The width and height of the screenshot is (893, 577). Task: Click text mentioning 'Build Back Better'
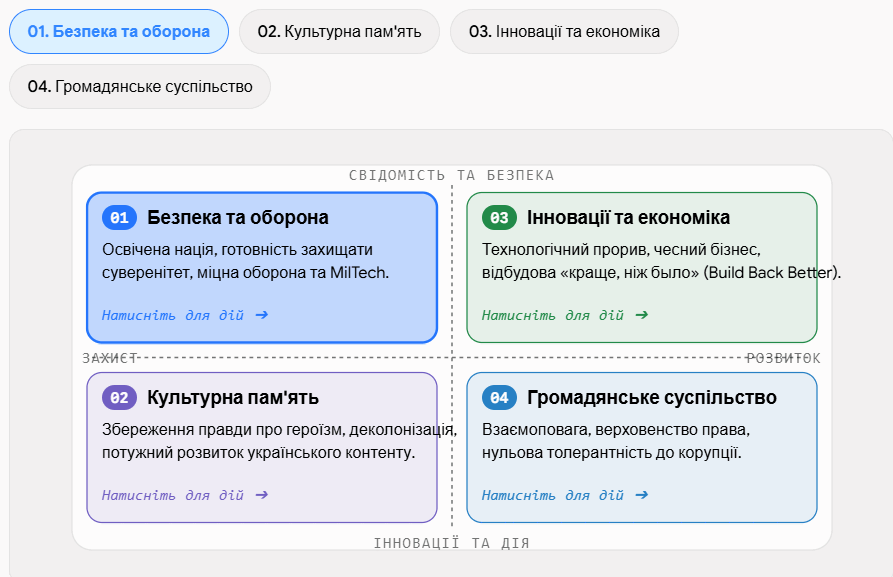(661, 273)
